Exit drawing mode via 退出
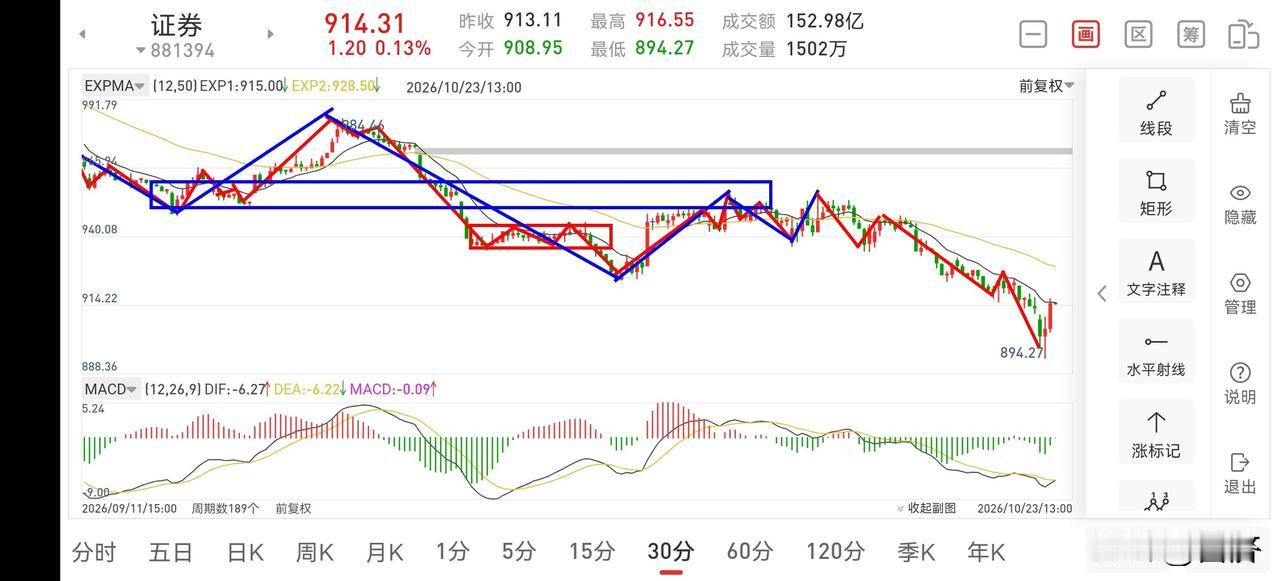This screenshot has height=581, width=1278. [1240, 473]
